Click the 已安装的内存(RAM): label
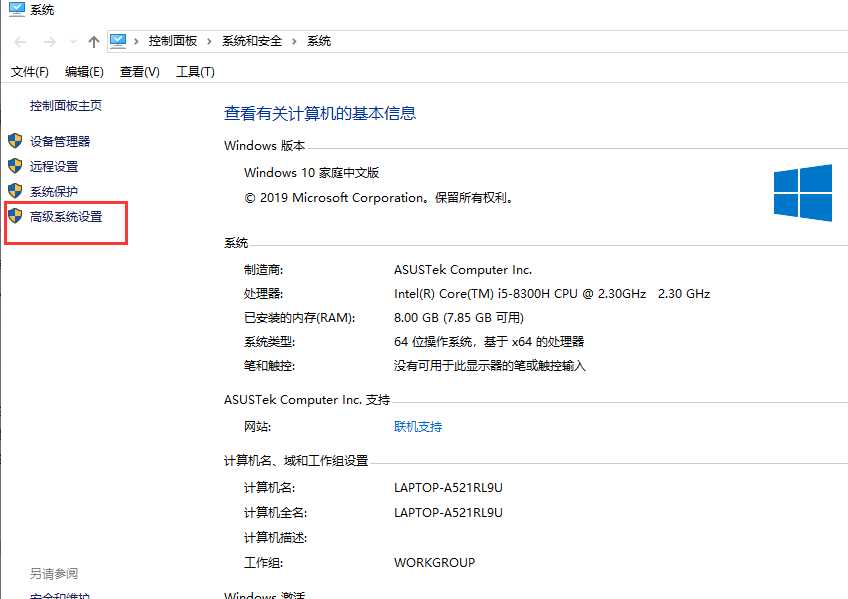The image size is (848, 599). 300,318
